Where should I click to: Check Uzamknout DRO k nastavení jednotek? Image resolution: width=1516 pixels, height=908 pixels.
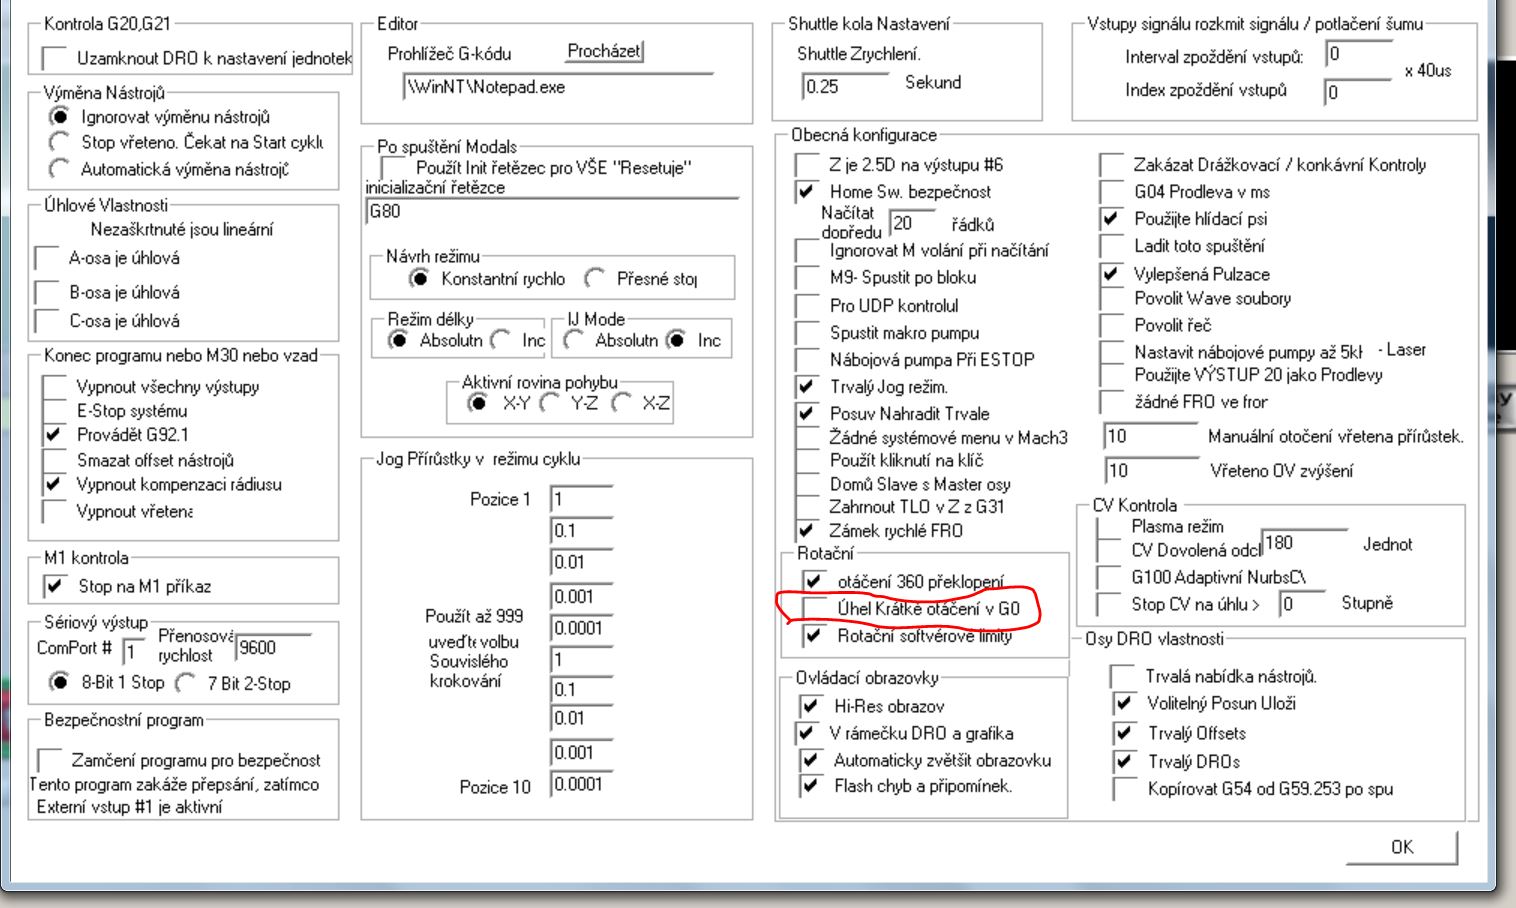(x=54, y=59)
